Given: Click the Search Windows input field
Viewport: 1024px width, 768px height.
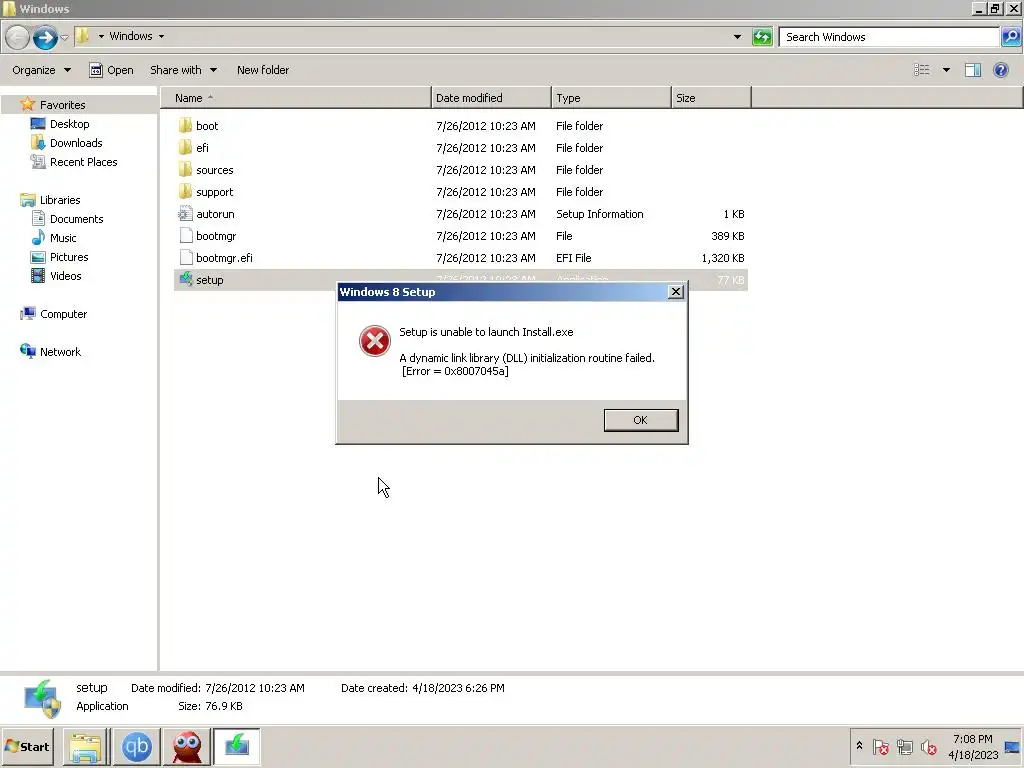Looking at the screenshot, I should click(x=889, y=37).
